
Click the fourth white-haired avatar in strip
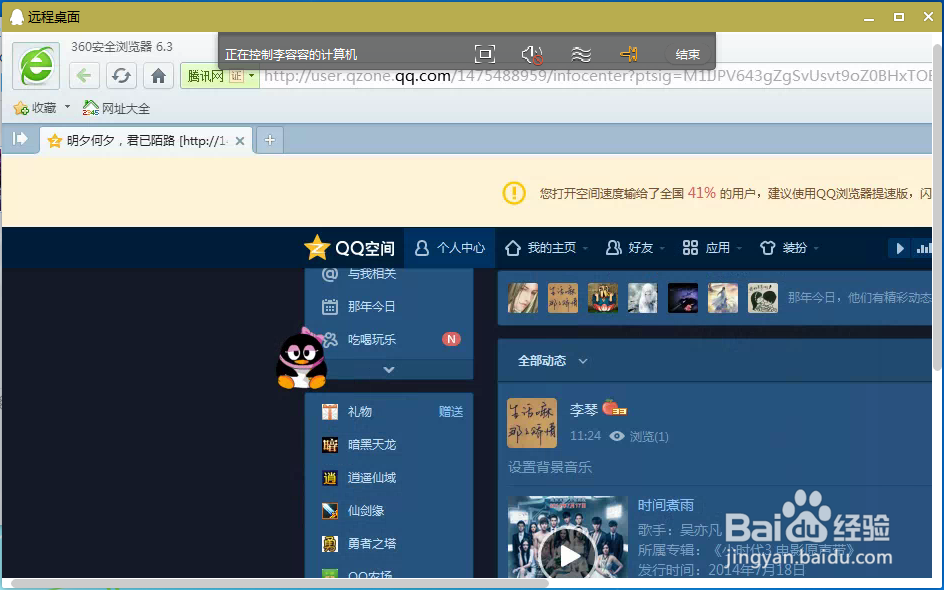(642, 298)
